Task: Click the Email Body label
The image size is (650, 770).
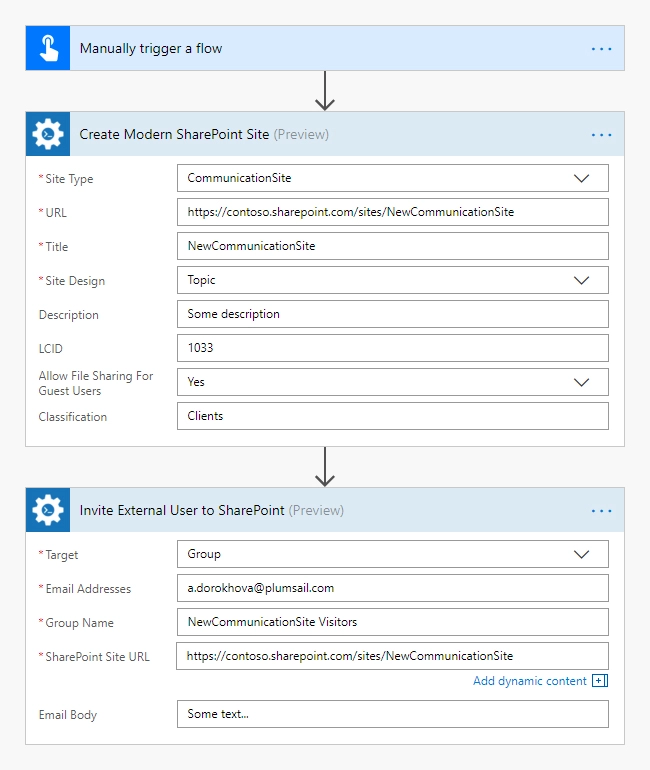Action: coord(68,715)
